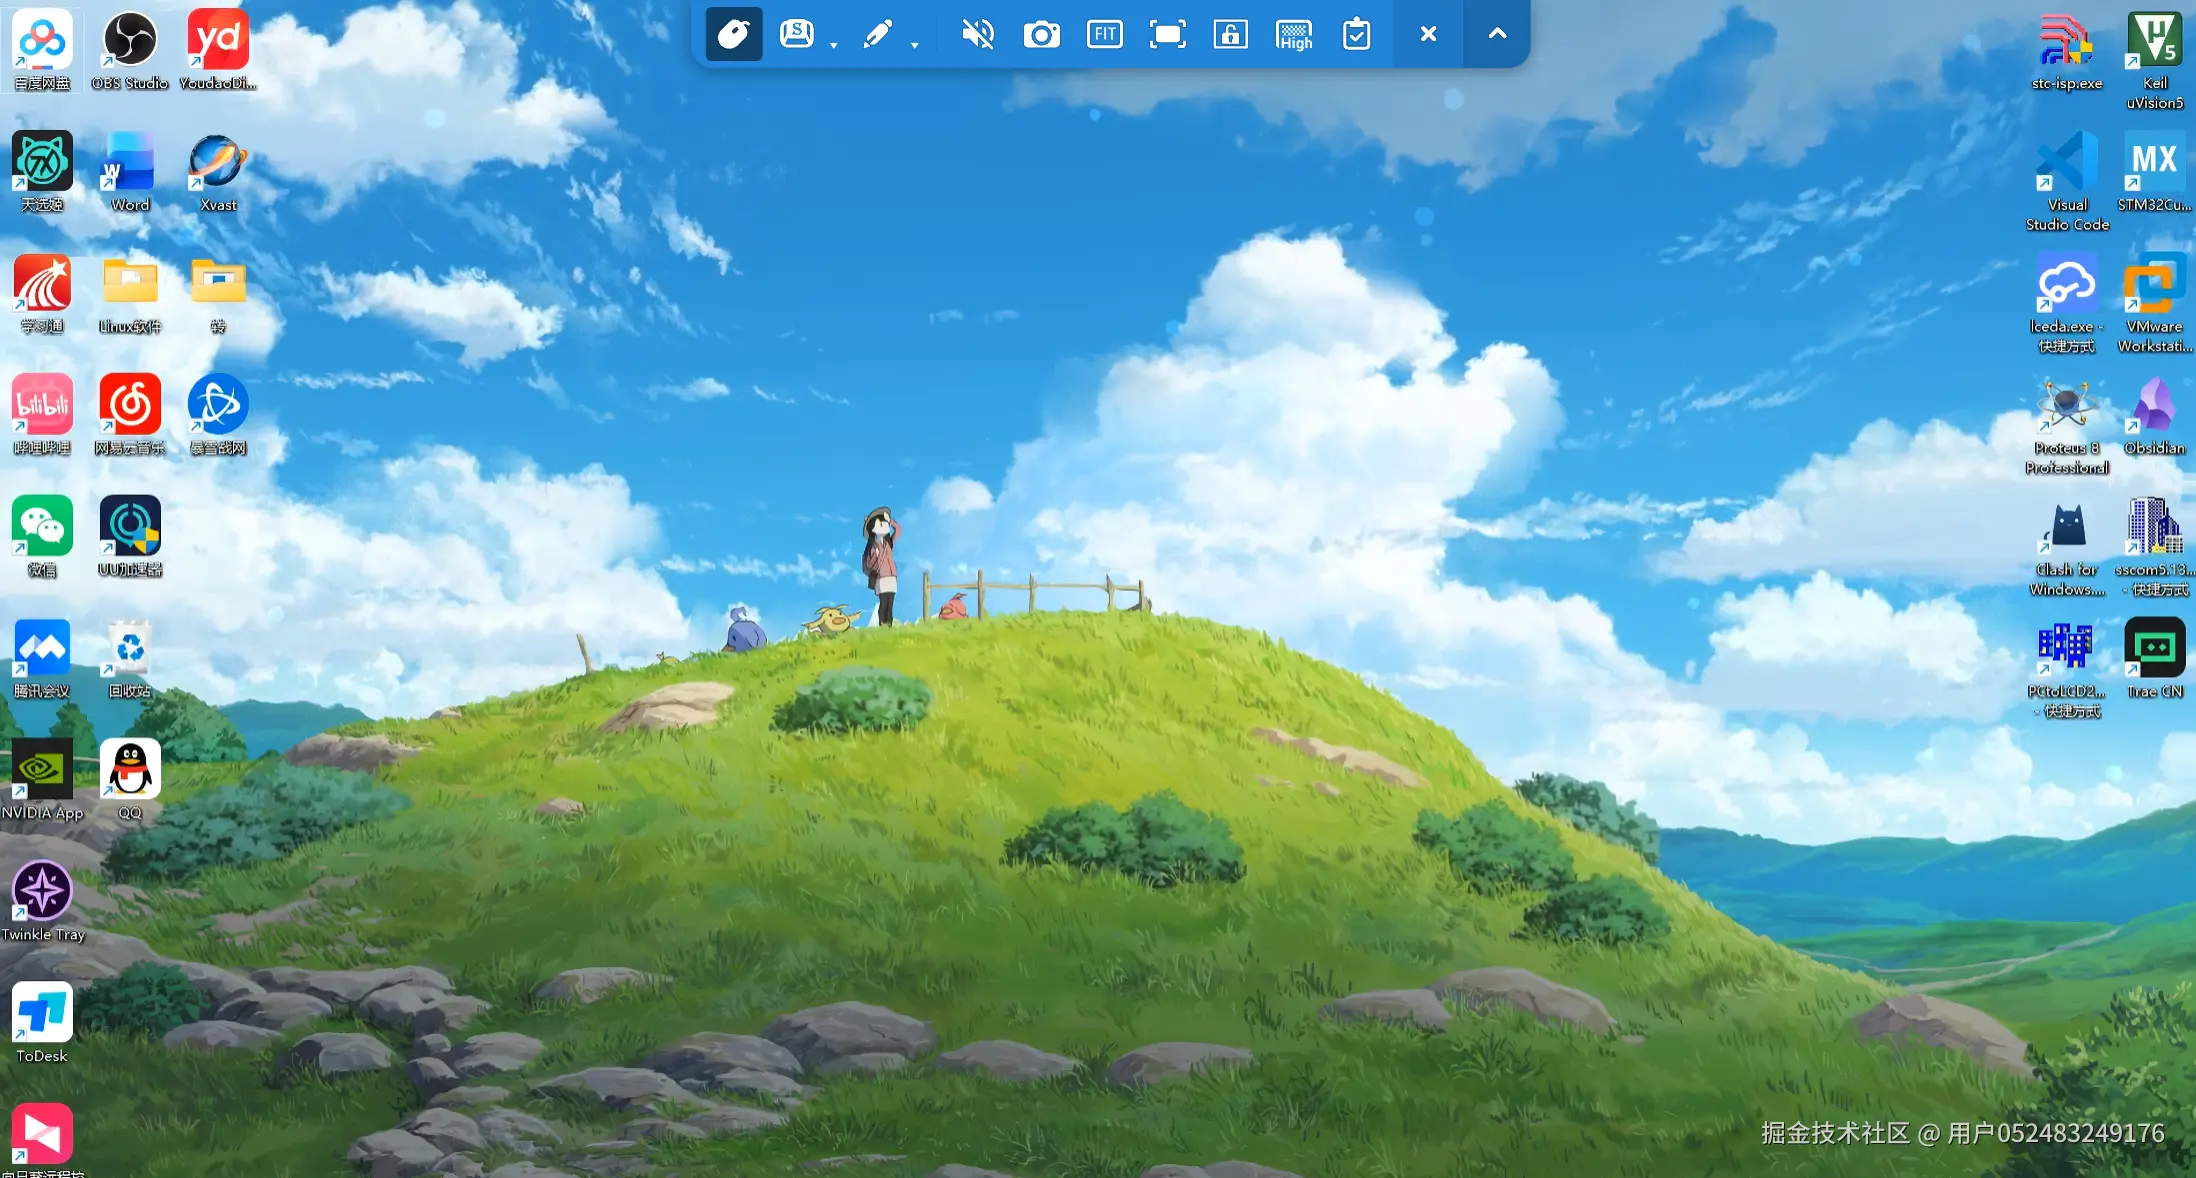Click the FIT screen scaling icon
This screenshot has width=2196, height=1178.
click(1105, 34)
